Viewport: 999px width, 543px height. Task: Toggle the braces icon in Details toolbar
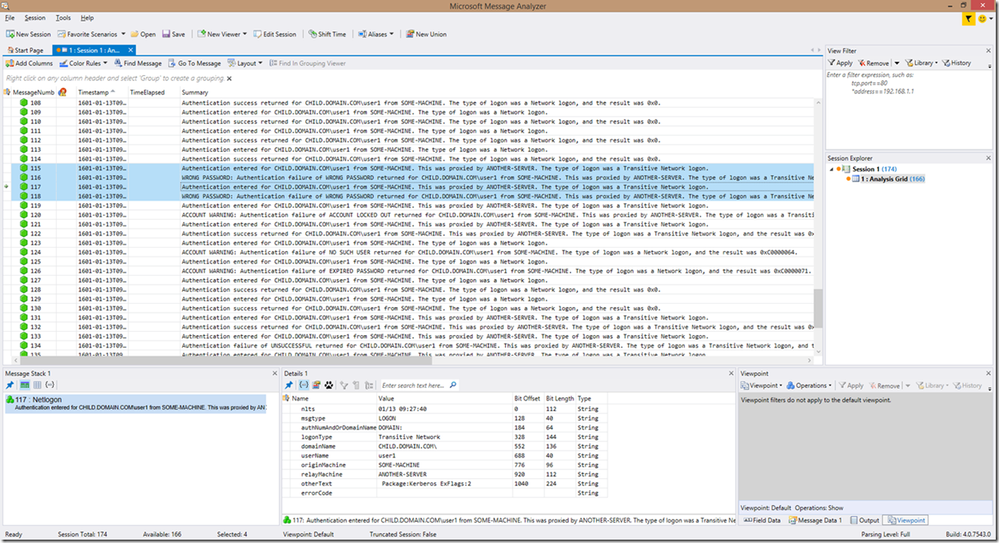[303, 385]
